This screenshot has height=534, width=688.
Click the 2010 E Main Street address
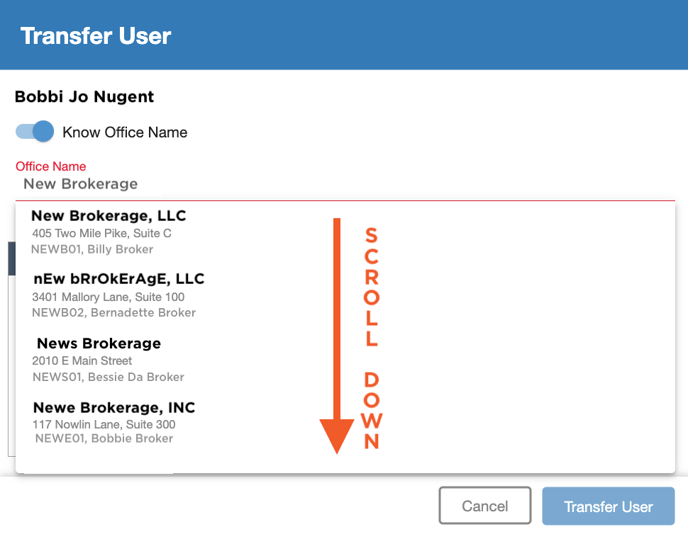[82, 361]
